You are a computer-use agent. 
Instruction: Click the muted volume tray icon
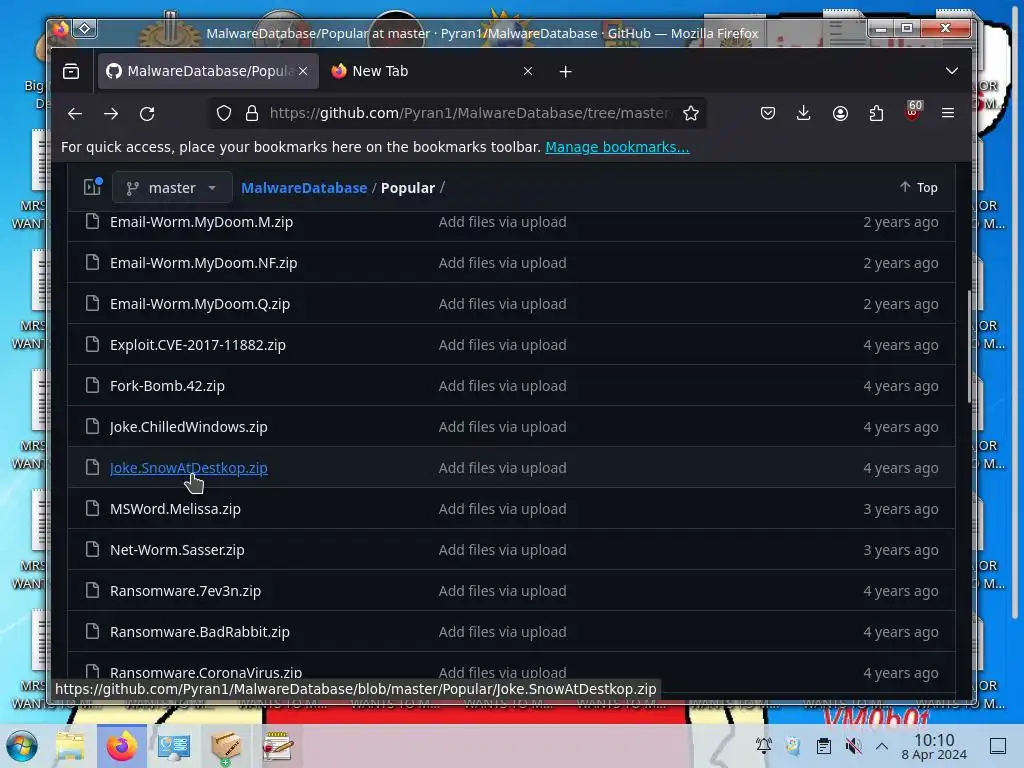(x=853, y=746)
